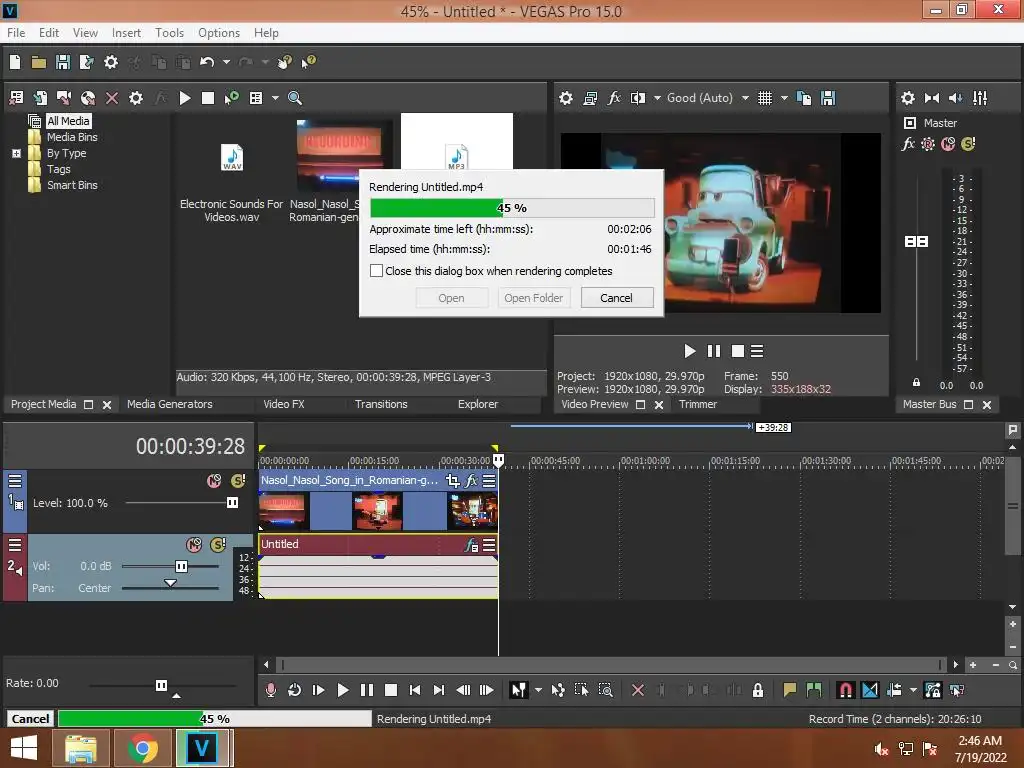This screenshot has width=1024, height=768.
Task: Toggle Automatic Crossfades icon
Action: pyautogui.click(x=870, y=690)
